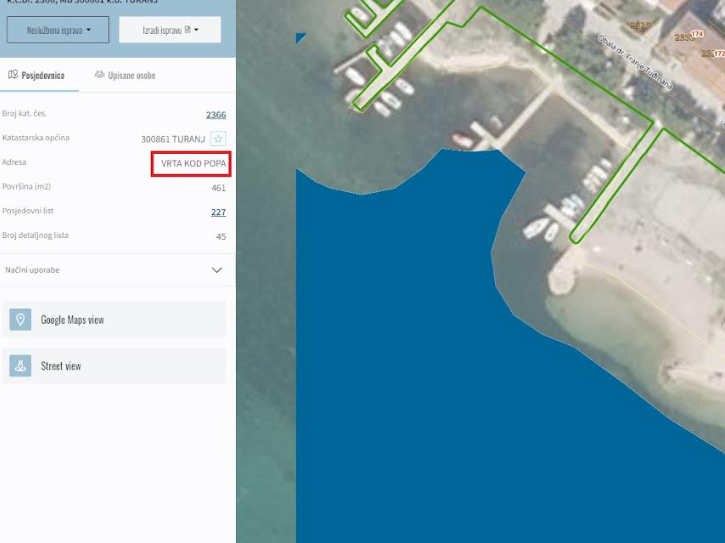Click the small blue triangle on the map
Image resolution: width=725 pixels, height=543 pixels.
[x=300, y=38]
